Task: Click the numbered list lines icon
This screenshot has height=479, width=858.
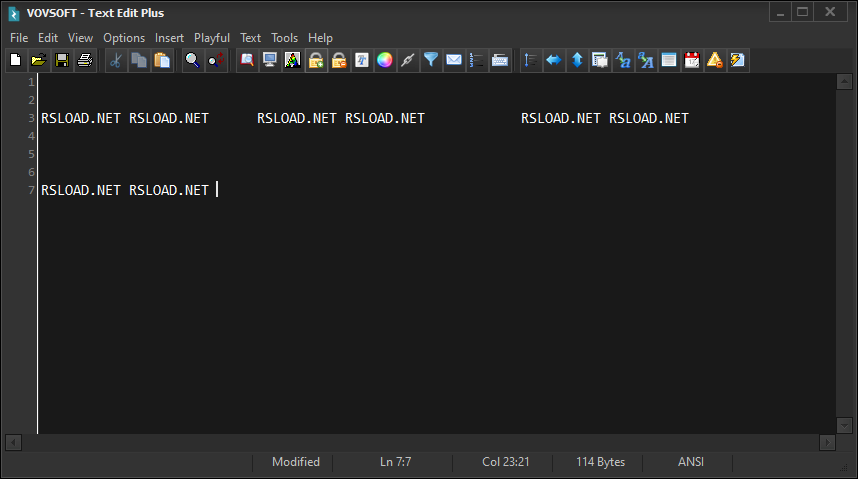Action: (477, 60)
